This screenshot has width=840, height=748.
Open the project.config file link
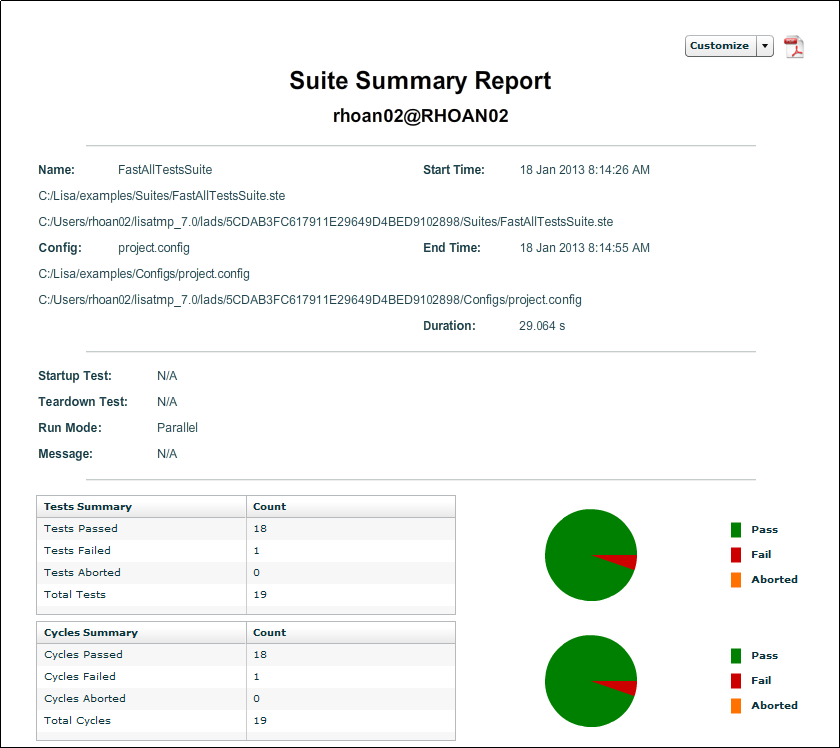click(153, 247)
